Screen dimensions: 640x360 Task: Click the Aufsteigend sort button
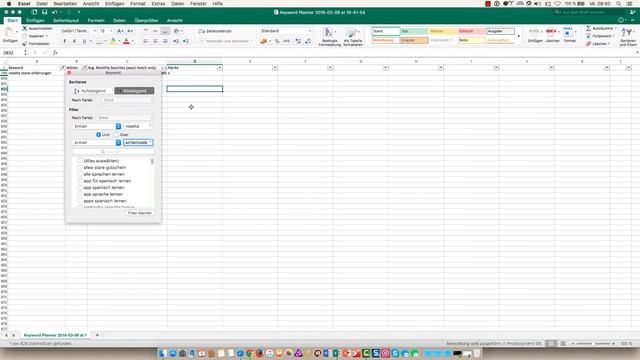click(x=92, y=91)
